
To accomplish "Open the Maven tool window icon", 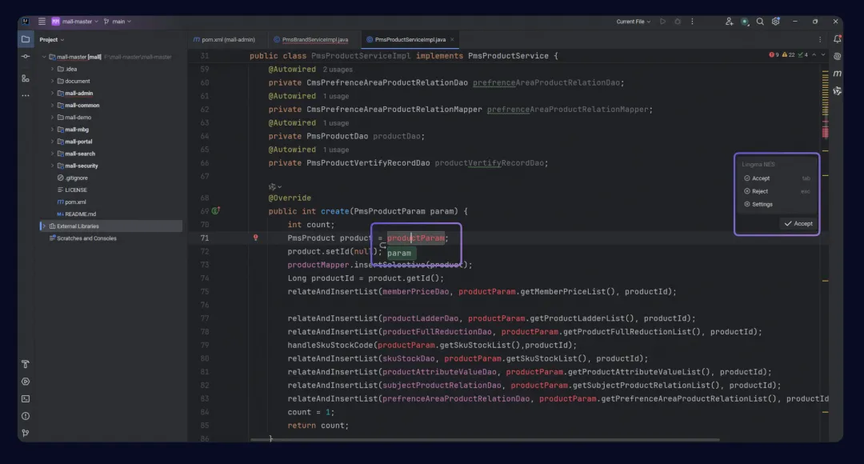I will (837, 73).
